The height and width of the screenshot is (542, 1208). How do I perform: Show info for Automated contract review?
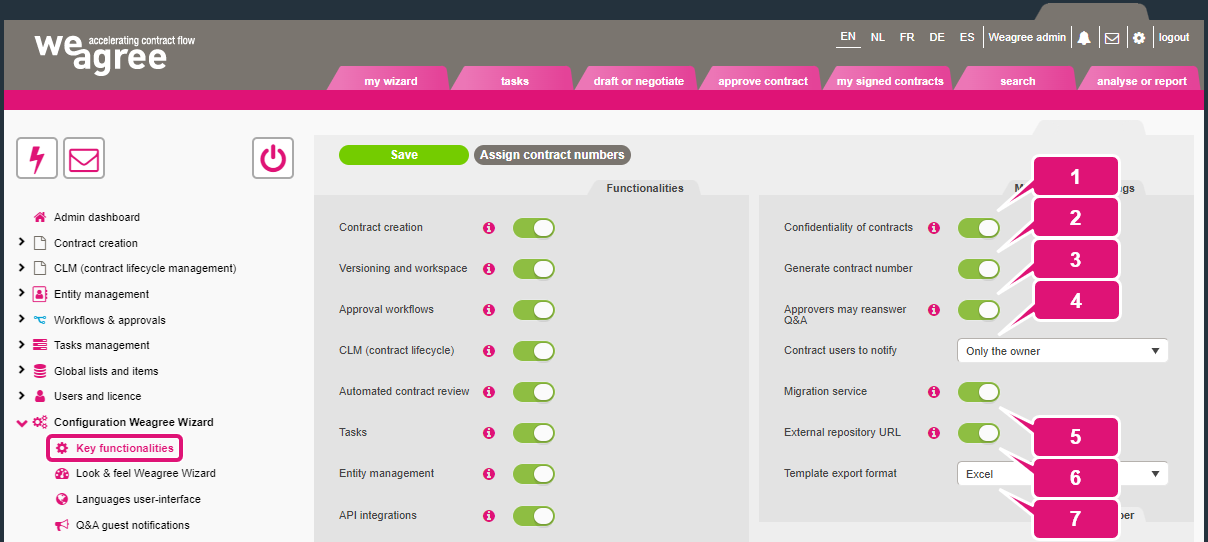coord(489,392)
